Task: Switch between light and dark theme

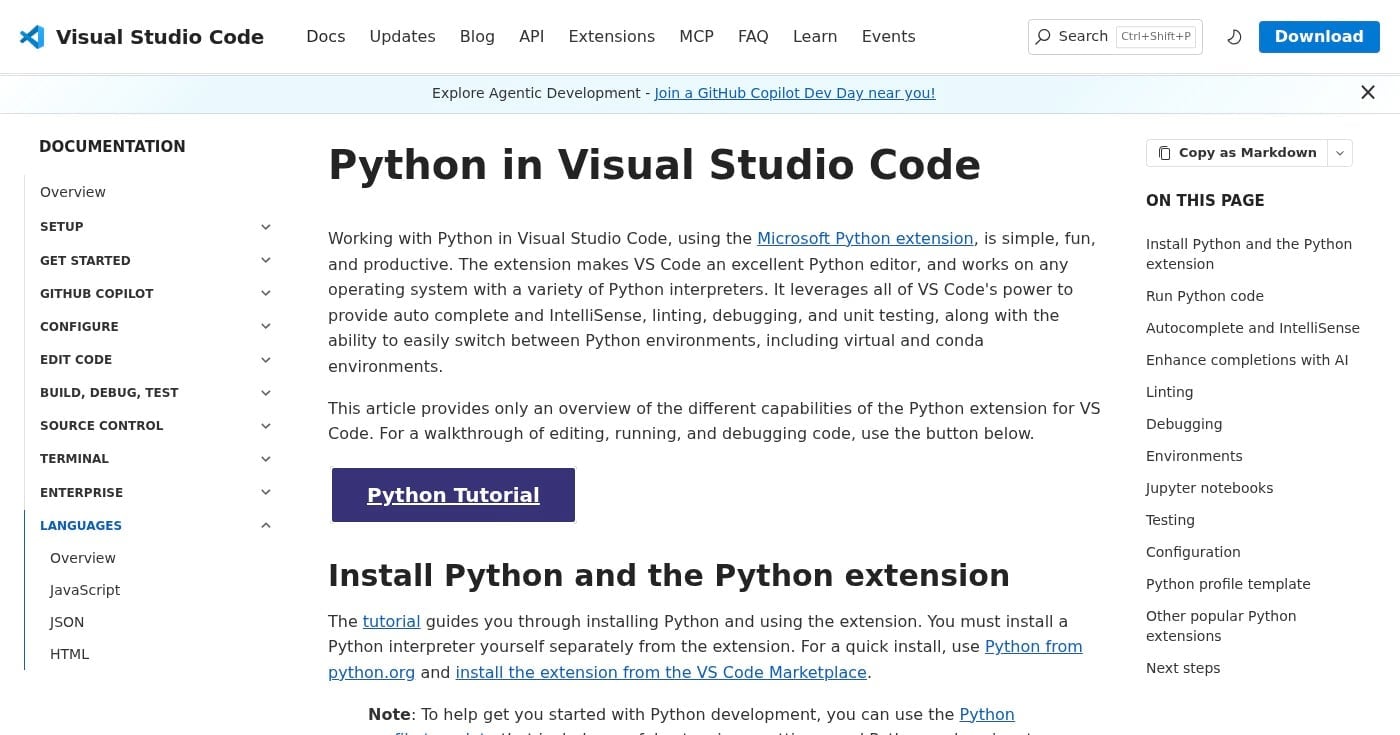Action: tap(1234, 36)
